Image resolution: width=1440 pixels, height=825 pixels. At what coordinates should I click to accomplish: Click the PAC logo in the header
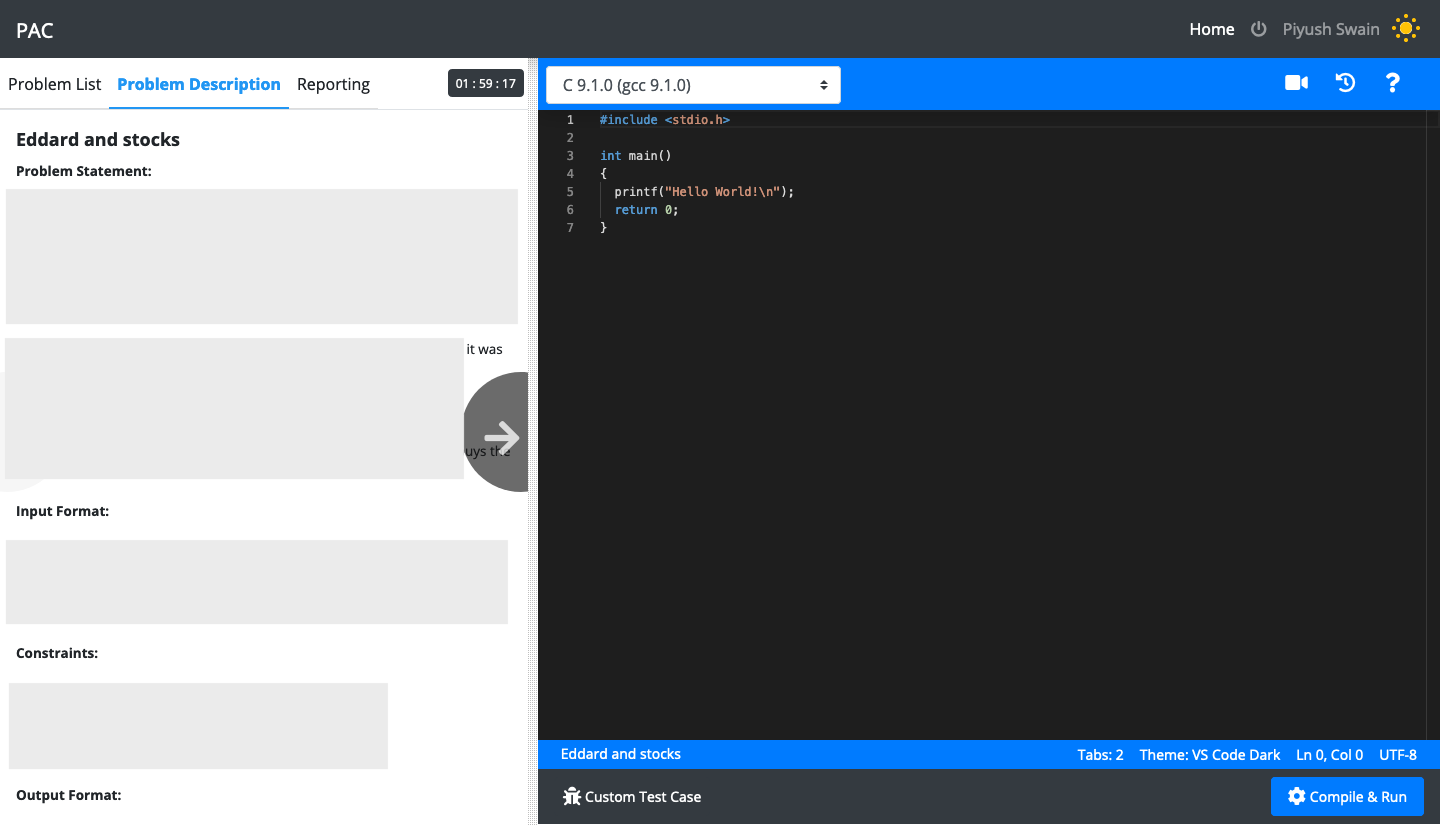coord(34,29)
